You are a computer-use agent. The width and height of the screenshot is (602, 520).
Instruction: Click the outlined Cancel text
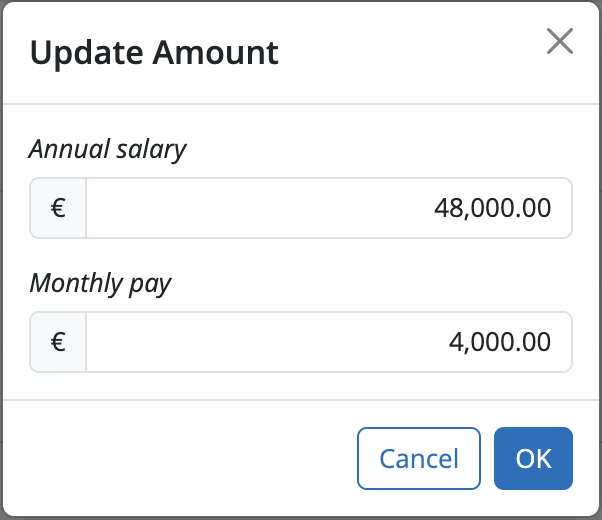(x=419, y=459)
